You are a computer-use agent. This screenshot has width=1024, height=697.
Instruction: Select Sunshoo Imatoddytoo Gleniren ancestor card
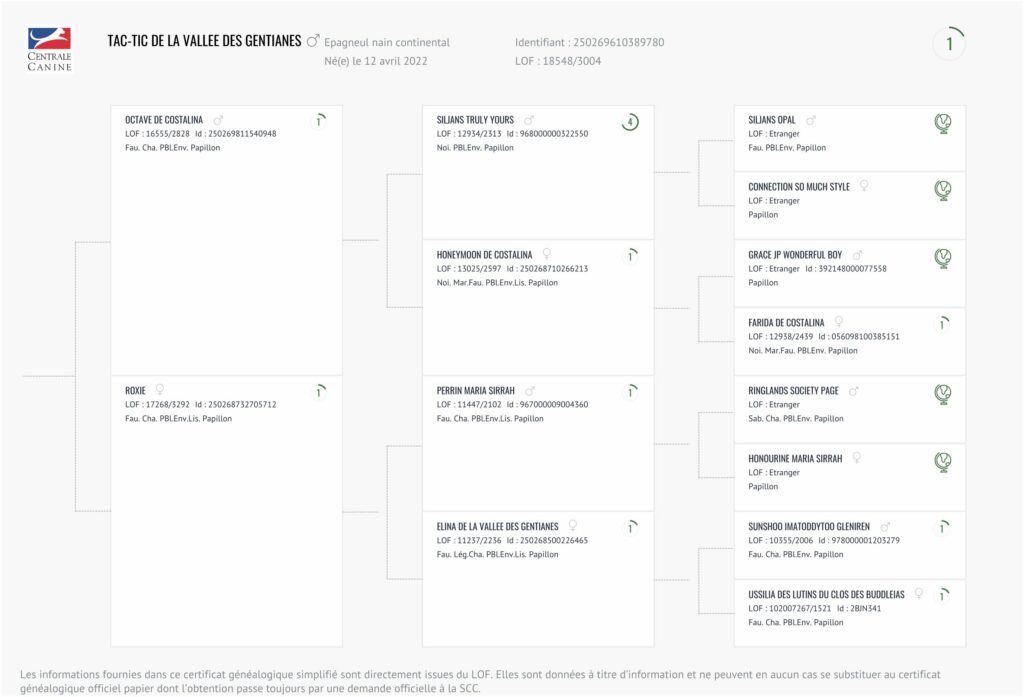coord(850,545)
